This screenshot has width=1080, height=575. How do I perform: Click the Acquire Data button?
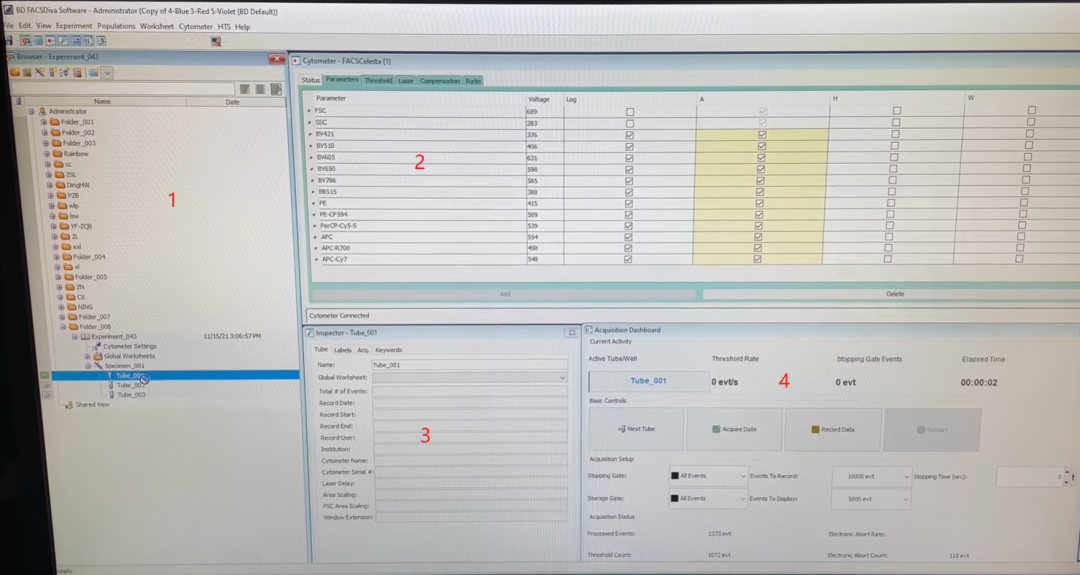coord(734,429)
